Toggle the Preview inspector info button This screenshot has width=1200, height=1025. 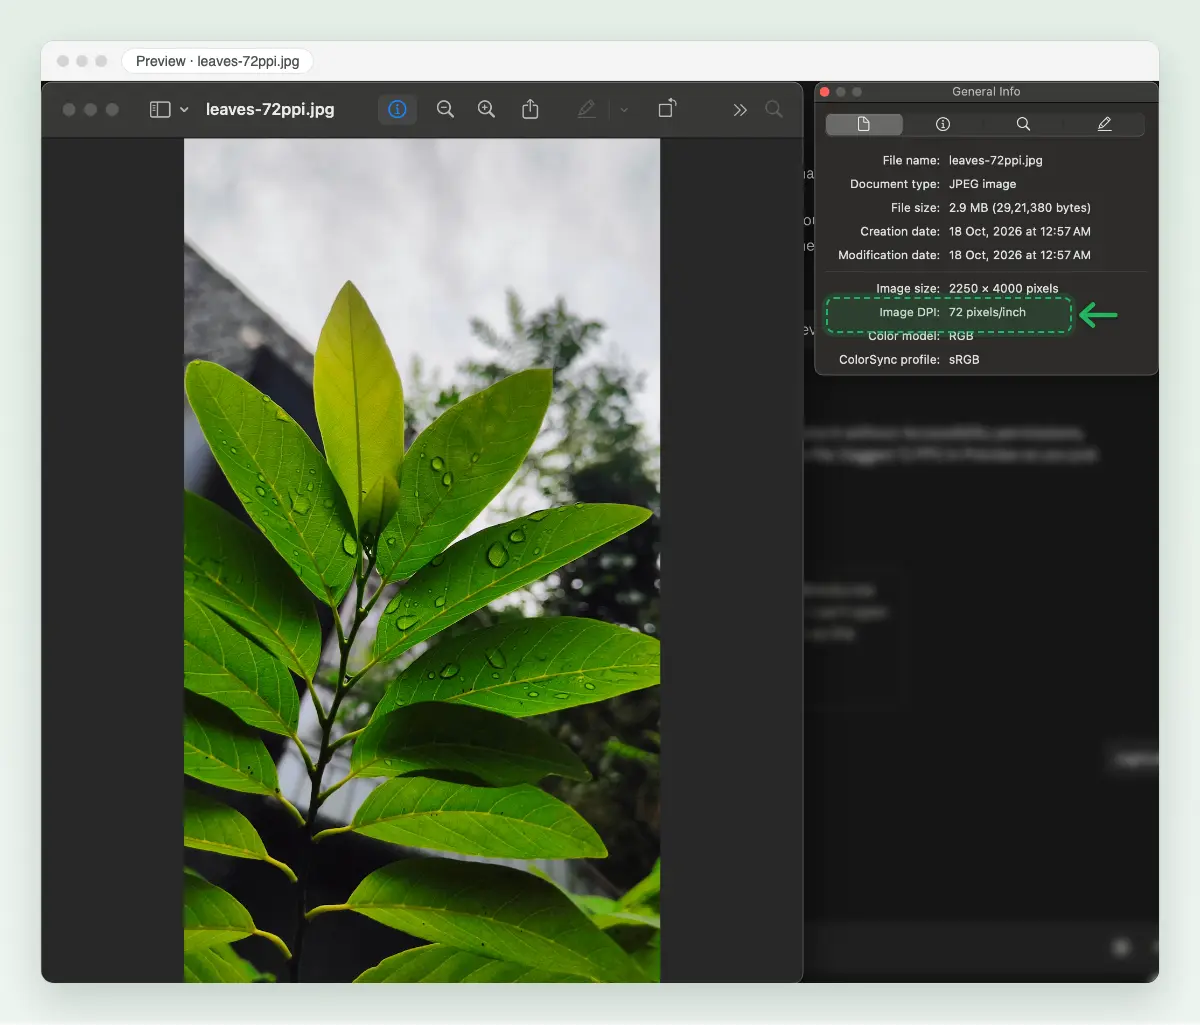(397, 109)
